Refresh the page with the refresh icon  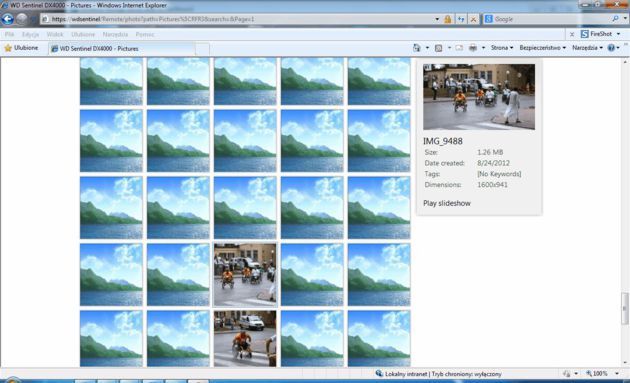pos(461,19)
